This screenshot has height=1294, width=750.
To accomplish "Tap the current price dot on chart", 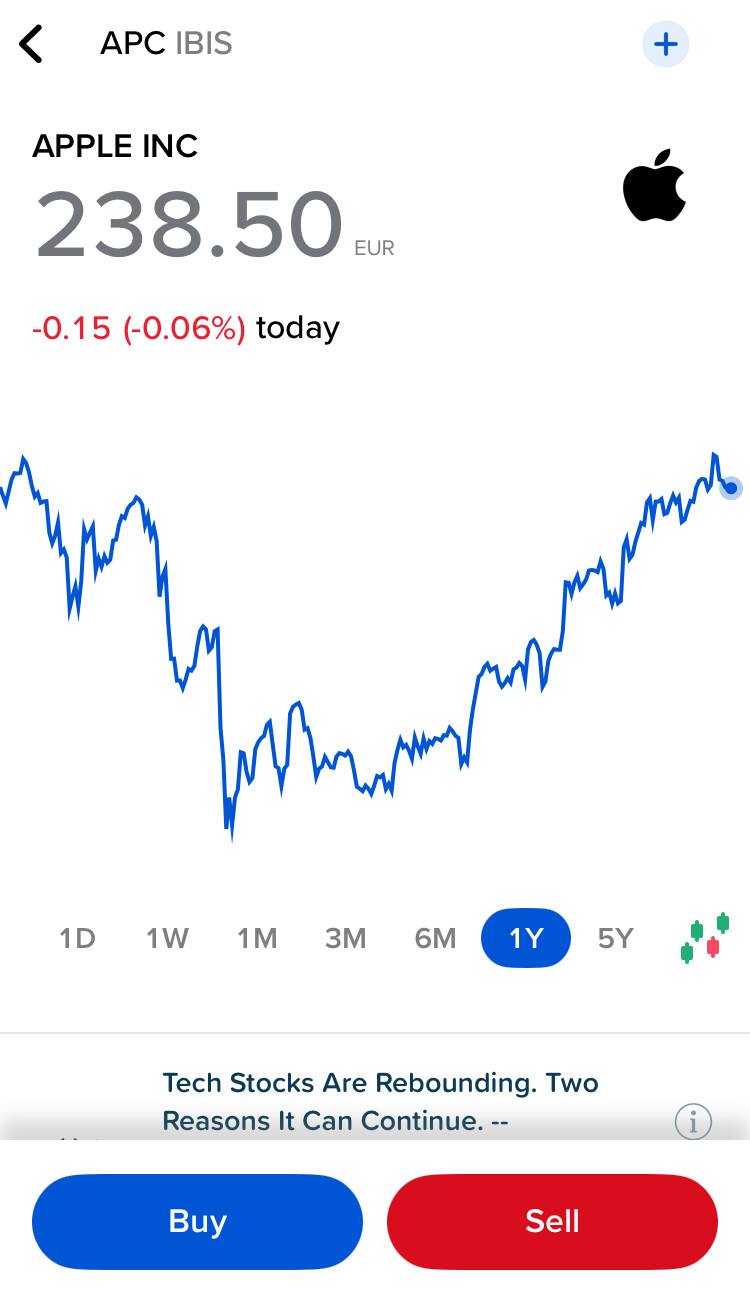I will pyautogui.click(x=731, y=488).
